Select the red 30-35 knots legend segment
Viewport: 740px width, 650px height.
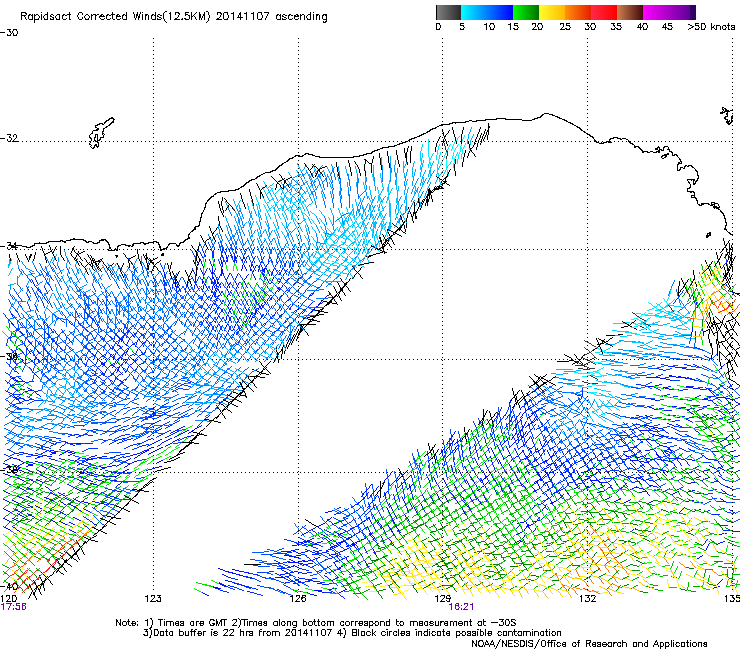[x=604, y=12]
